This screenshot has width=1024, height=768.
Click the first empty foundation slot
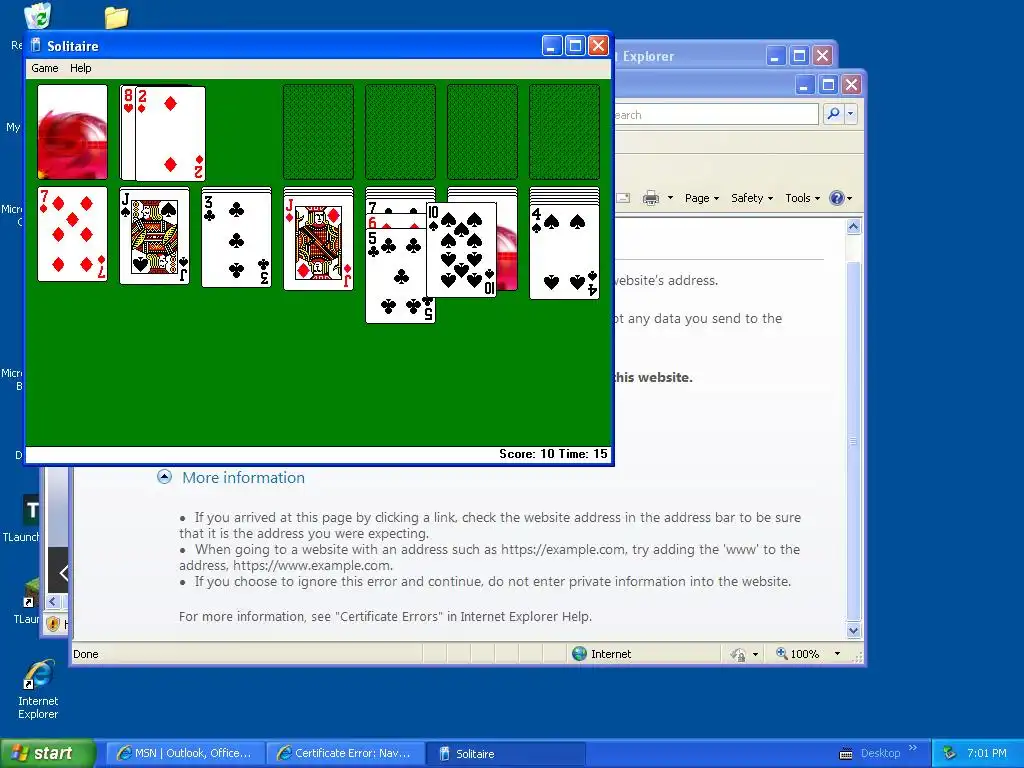pos(319,131)
